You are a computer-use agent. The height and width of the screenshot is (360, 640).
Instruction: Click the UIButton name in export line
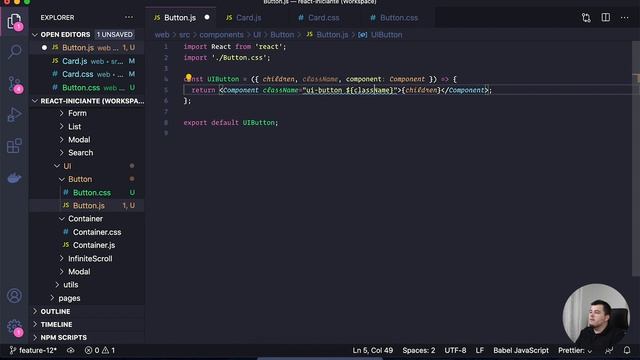(x=258, y=122)
